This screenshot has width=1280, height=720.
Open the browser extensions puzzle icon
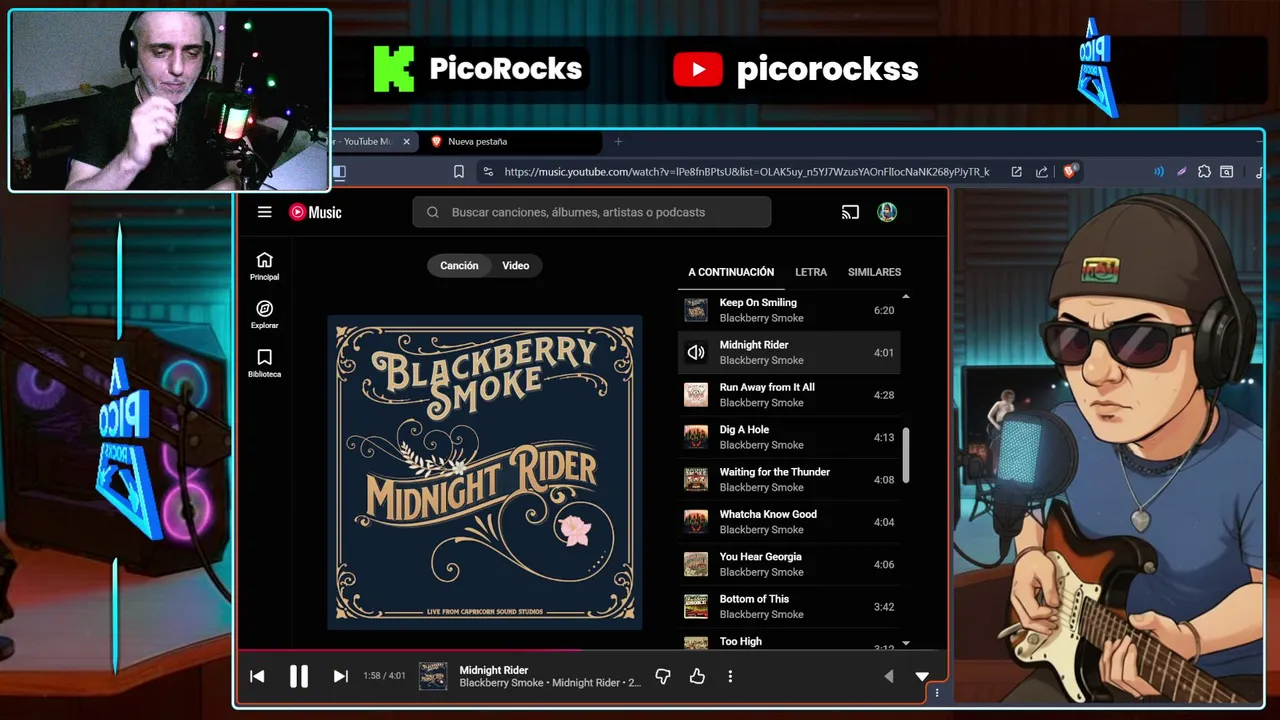tap(1204, 172)
